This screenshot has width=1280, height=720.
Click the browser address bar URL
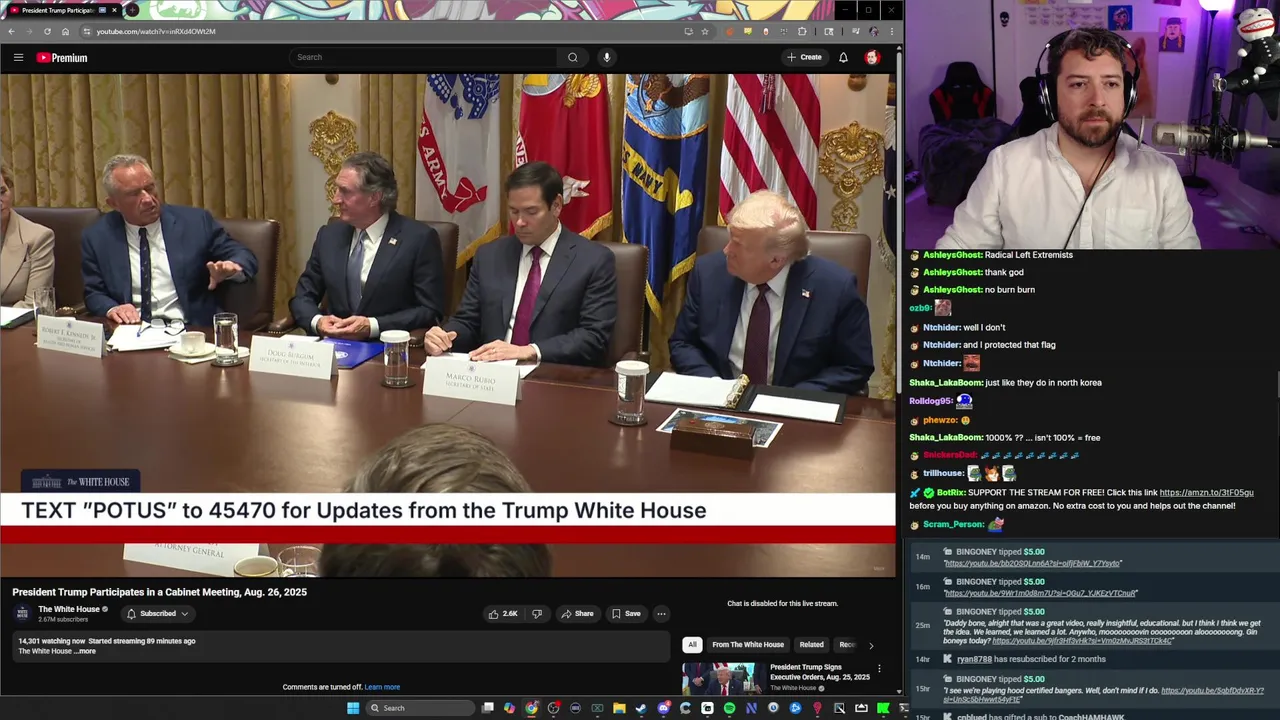156,31
